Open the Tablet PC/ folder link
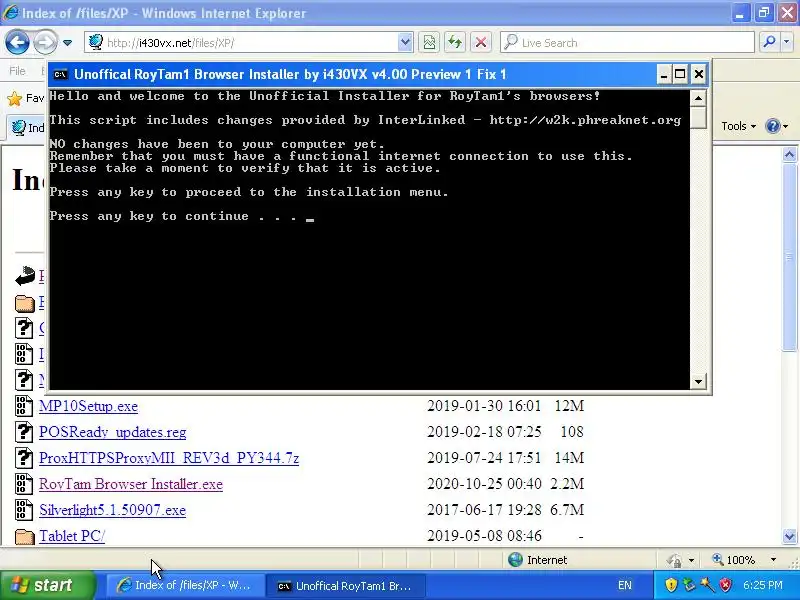Screen dimensions: 800x600 point(72,536)
